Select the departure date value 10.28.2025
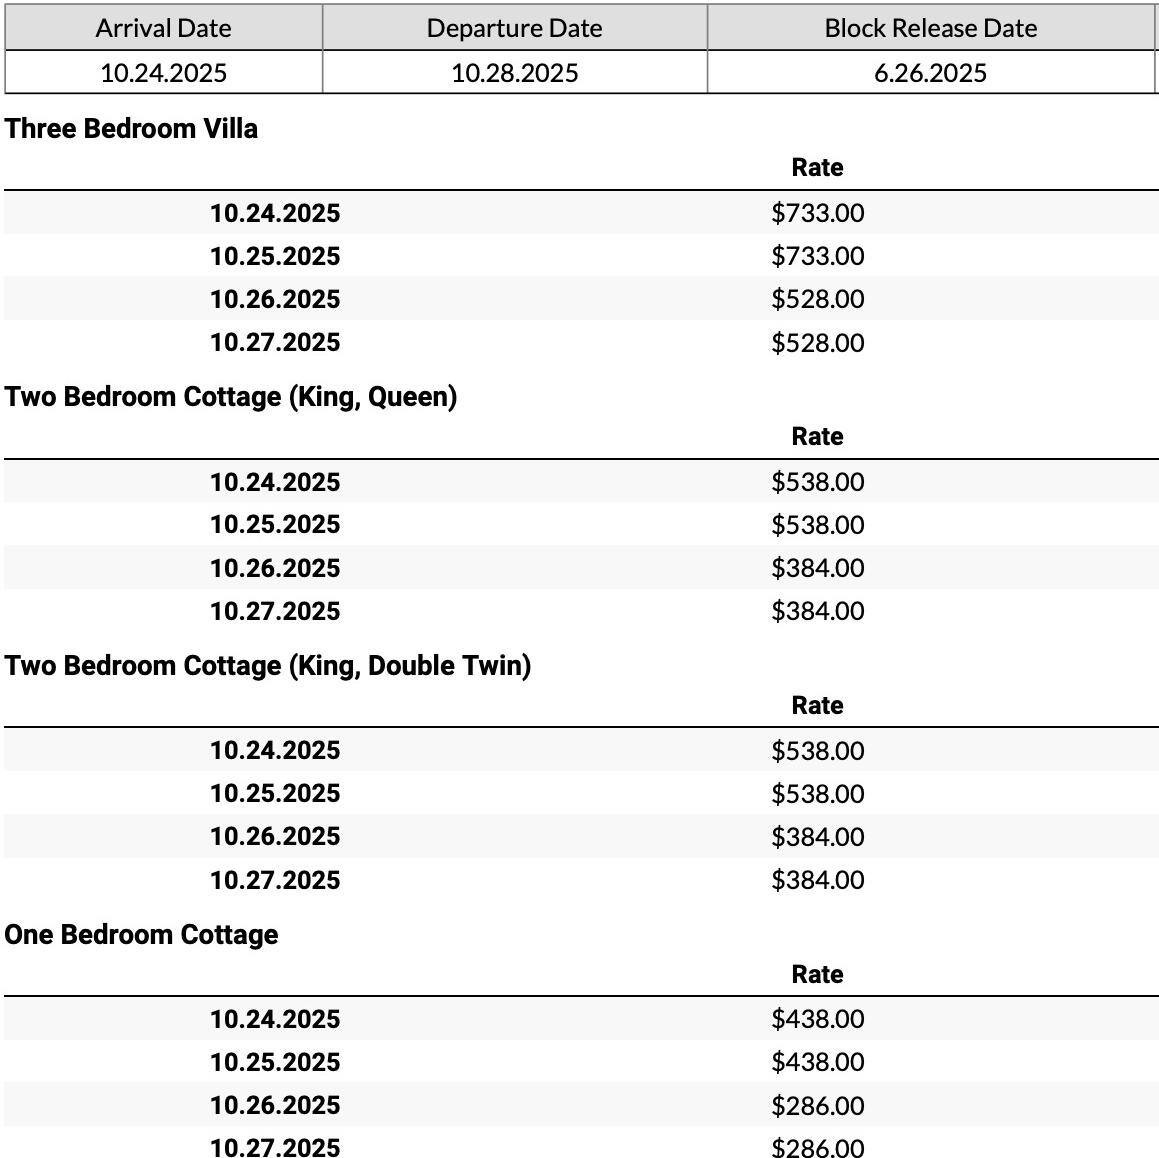 (x=514, y=73)
